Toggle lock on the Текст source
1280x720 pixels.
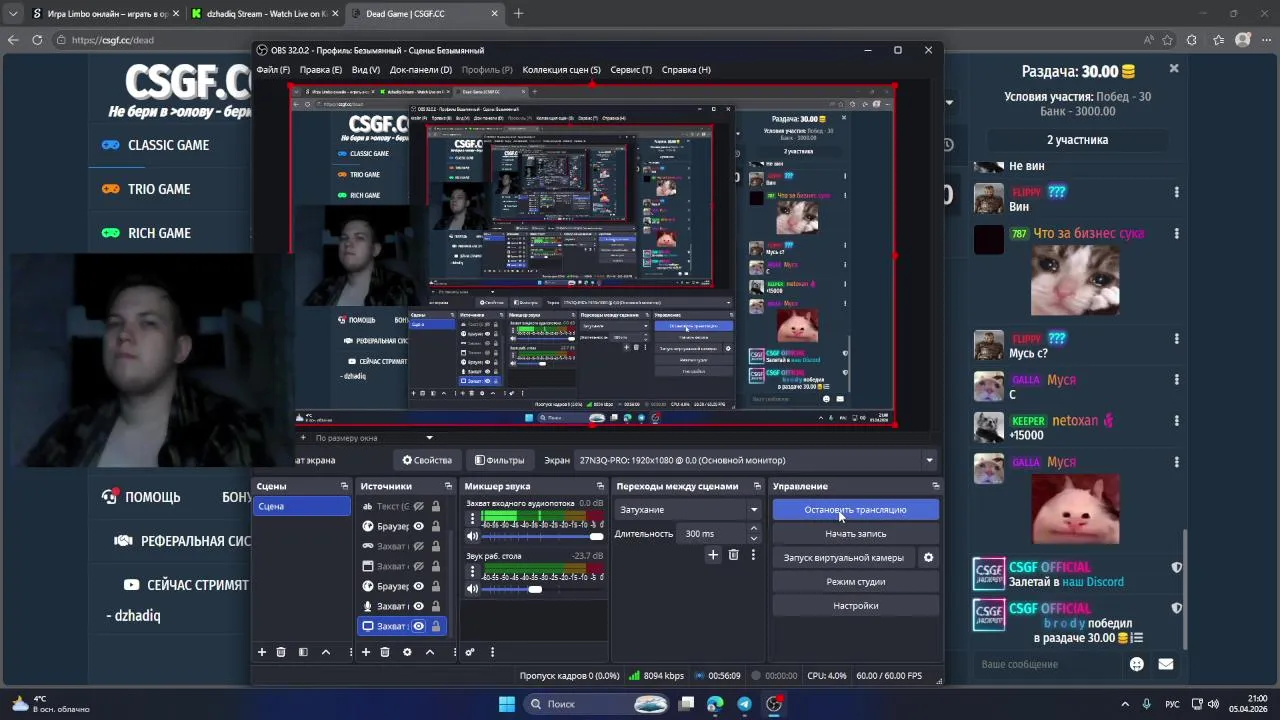435,506
